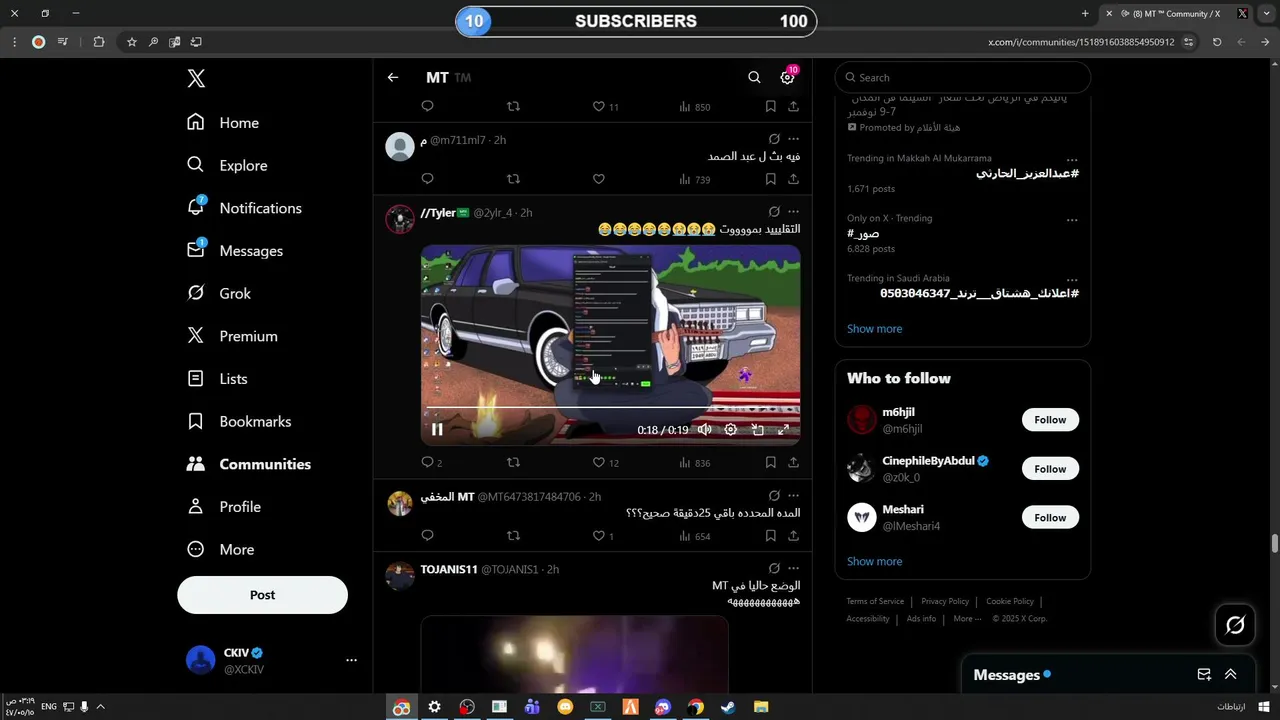Open Steam from the taskbar

tap(728, 707)
